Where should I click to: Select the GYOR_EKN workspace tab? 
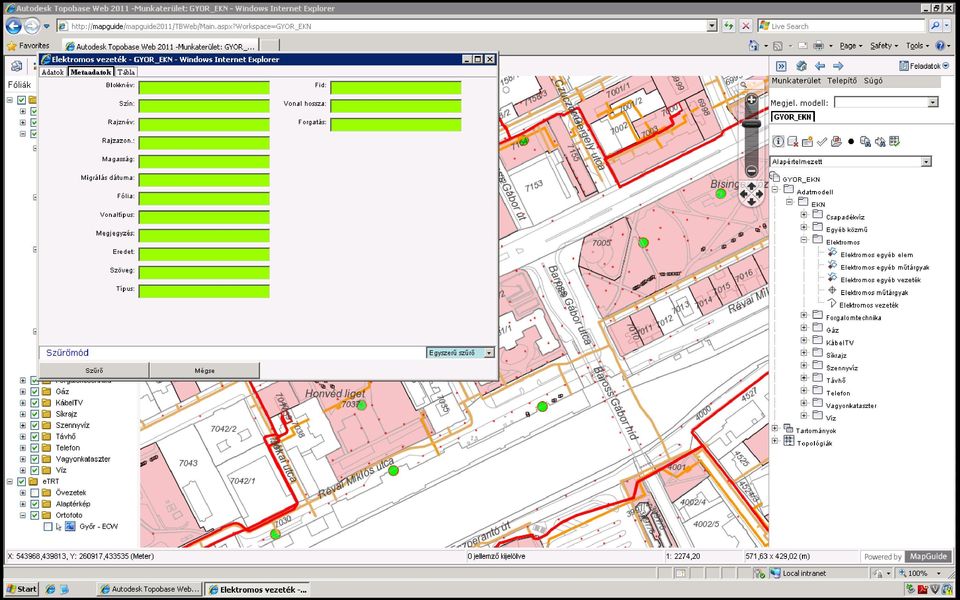coord(792,117)
